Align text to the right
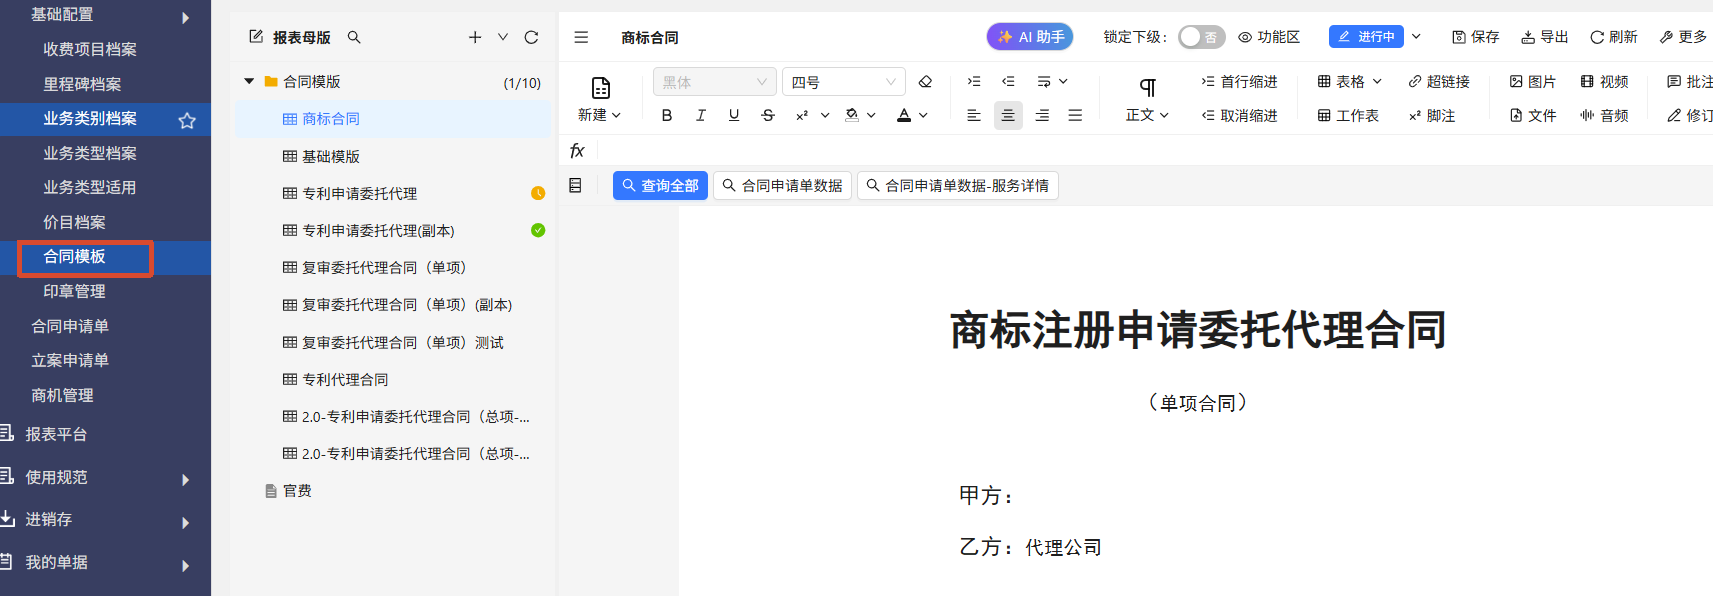Viewport: 1713px width, 596px height. 1042,116
